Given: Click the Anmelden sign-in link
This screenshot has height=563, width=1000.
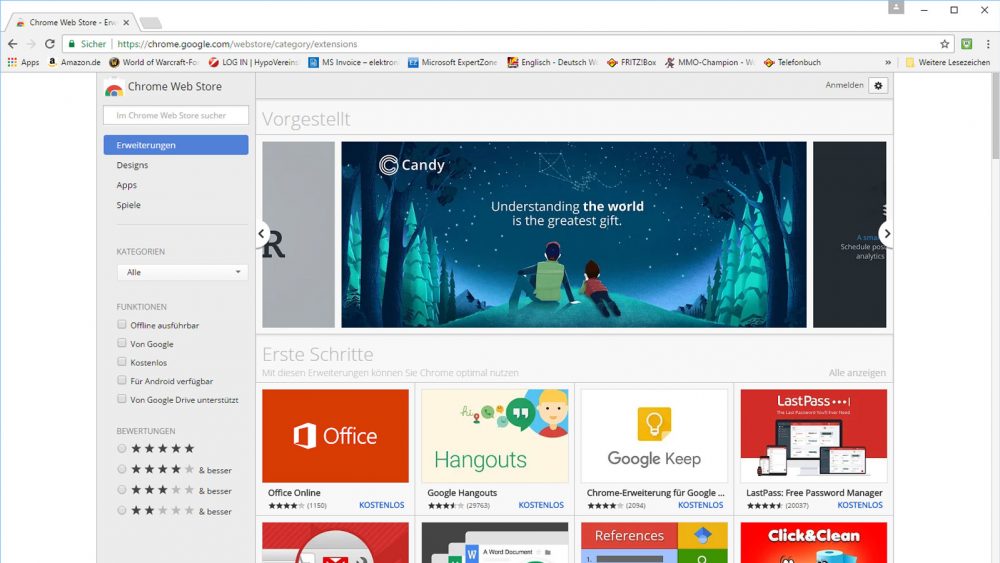Looking at the screenshot, I should 844,86.
